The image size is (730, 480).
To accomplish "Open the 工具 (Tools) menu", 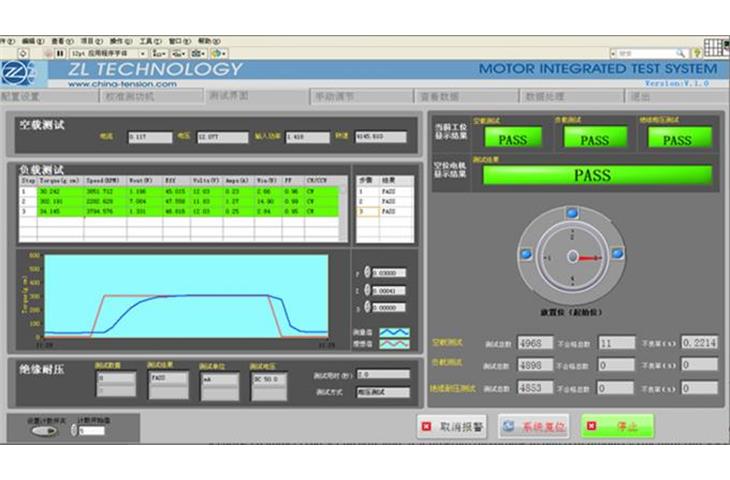I will point(148,40).
